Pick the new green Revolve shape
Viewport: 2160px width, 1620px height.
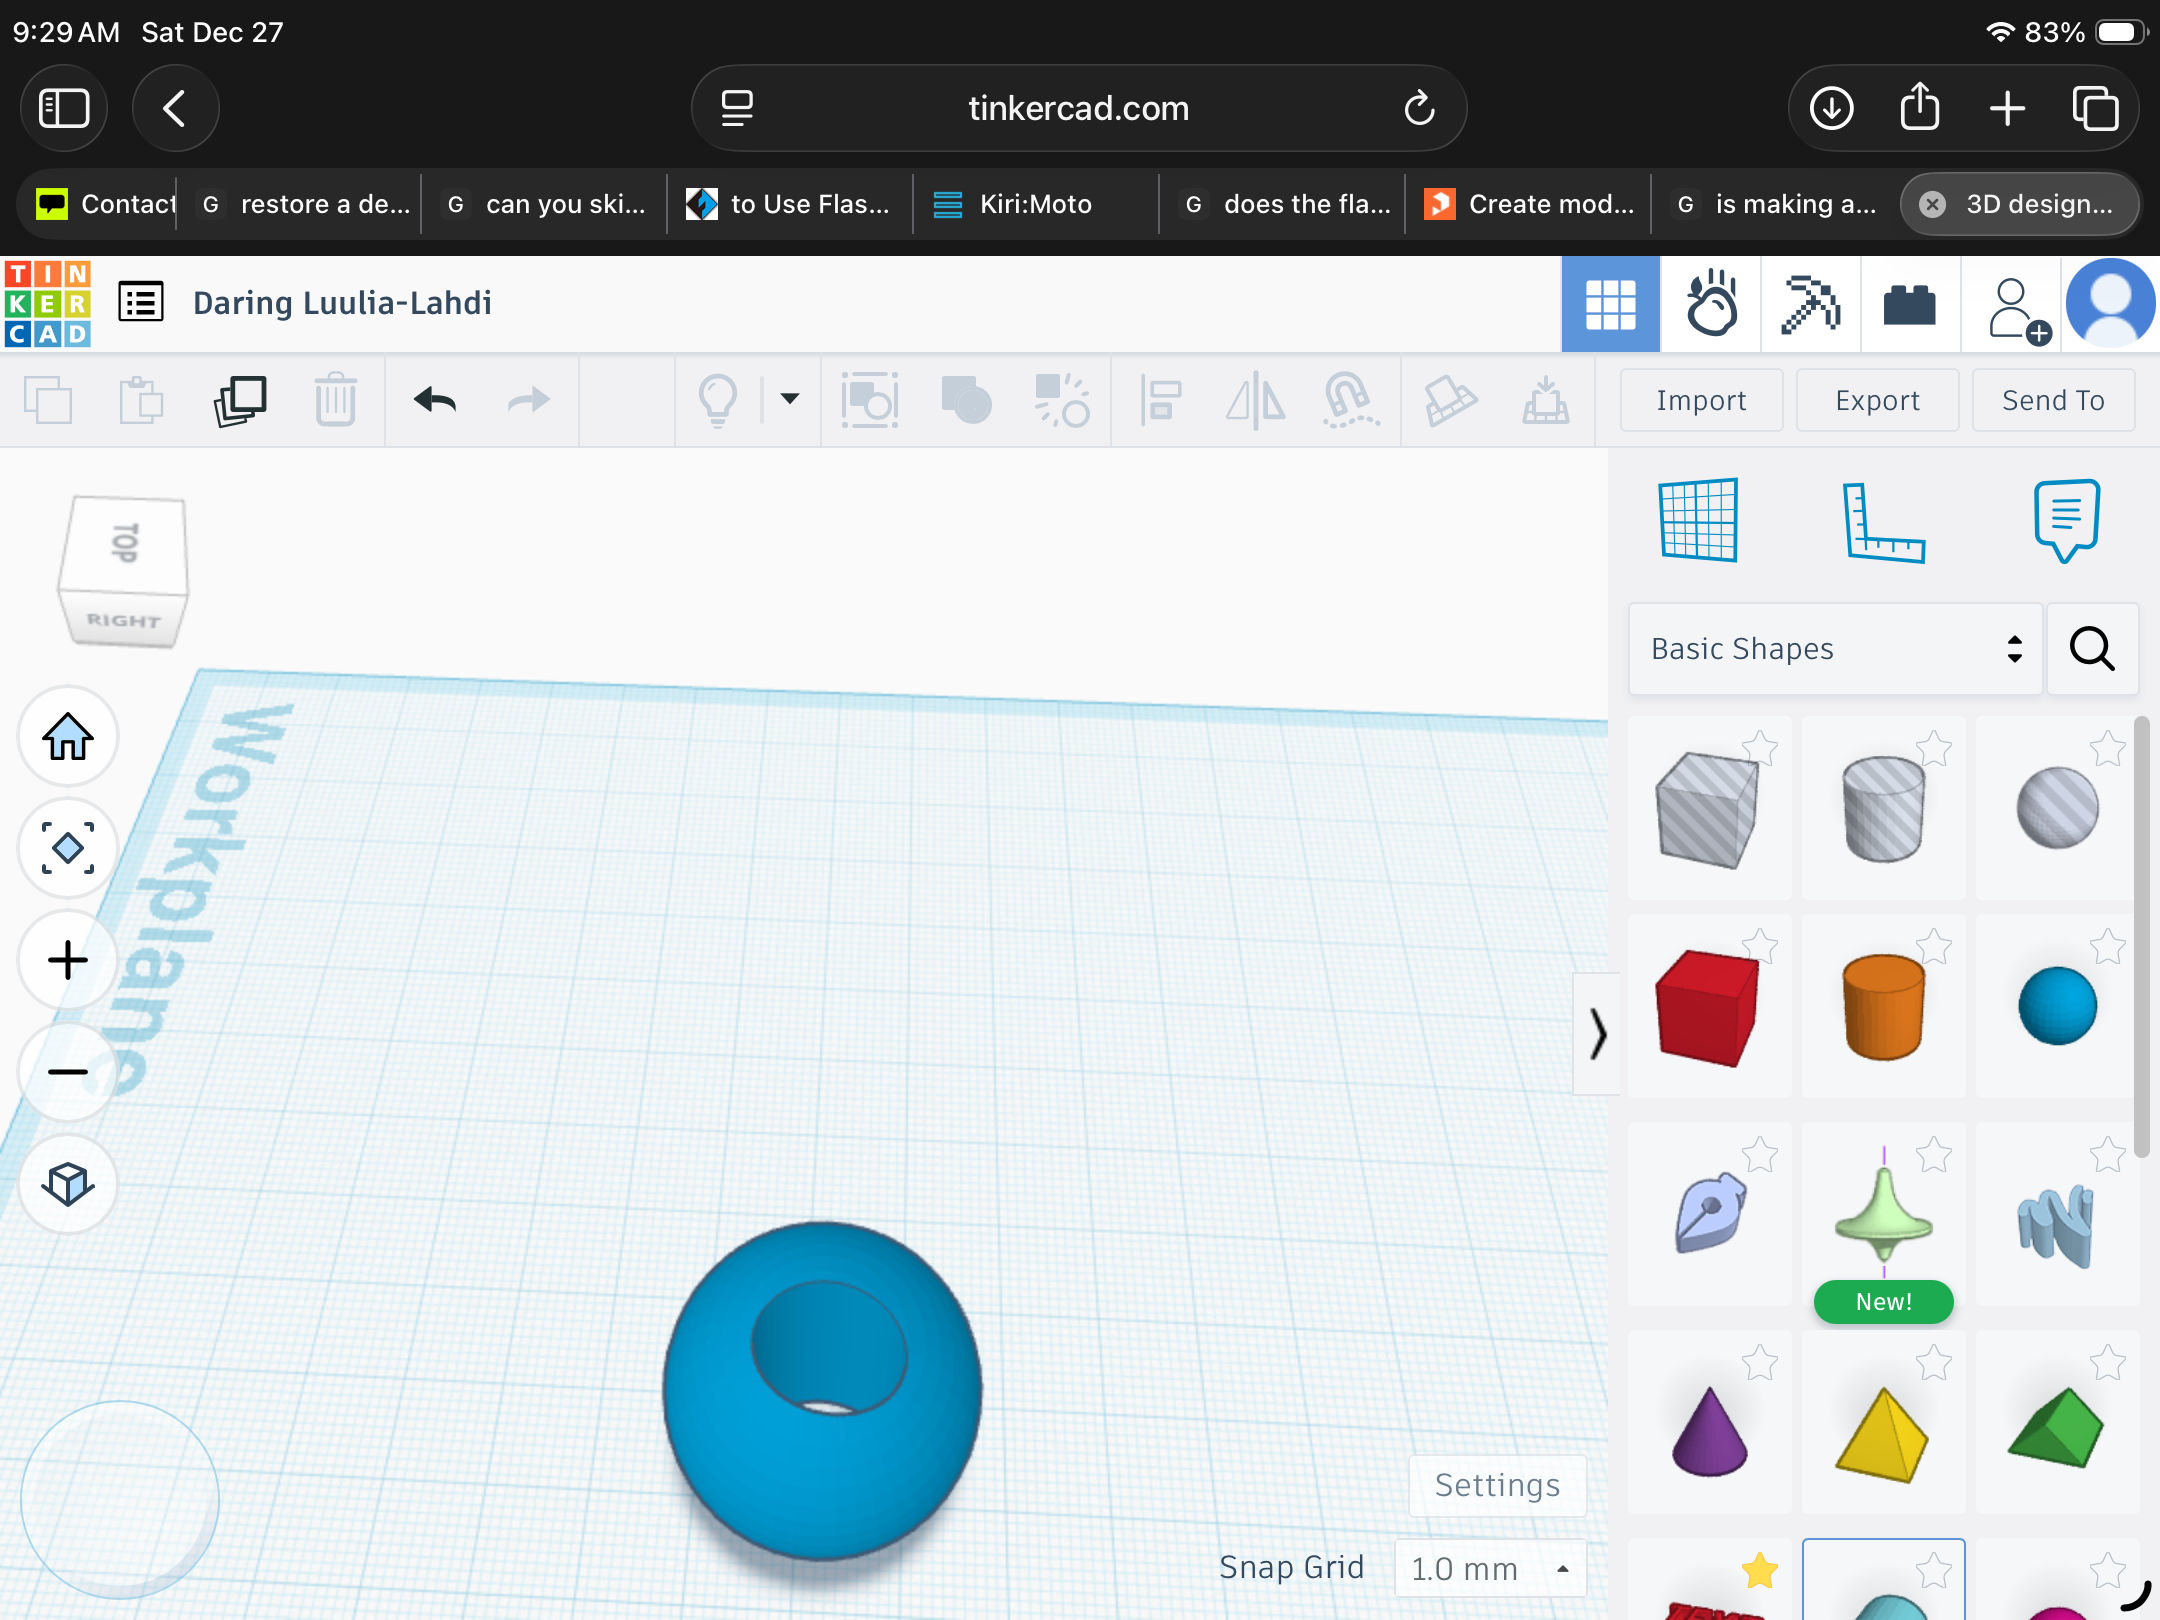tap(1884, 1214)
